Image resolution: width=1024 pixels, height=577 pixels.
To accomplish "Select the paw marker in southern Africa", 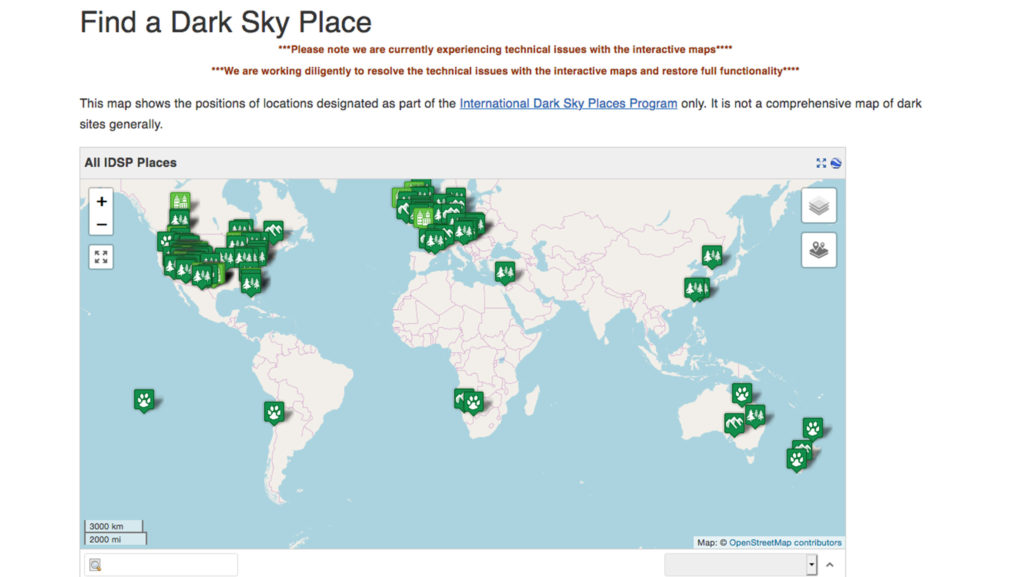I will (x=473, y=403).
